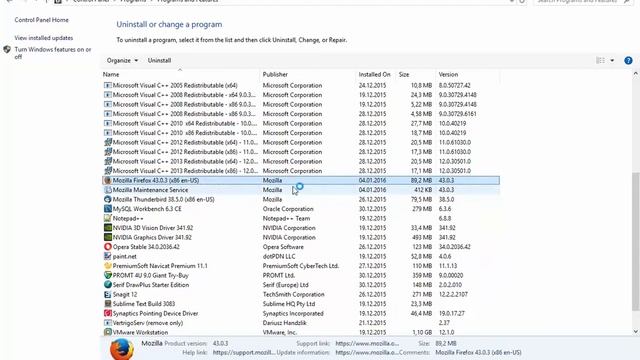The width and height of the screenshot is (640, 360).
Task: Click Sublime HQ Pty Ltd publisher cell
Action: pyautogui.click(x=289, y=304)
